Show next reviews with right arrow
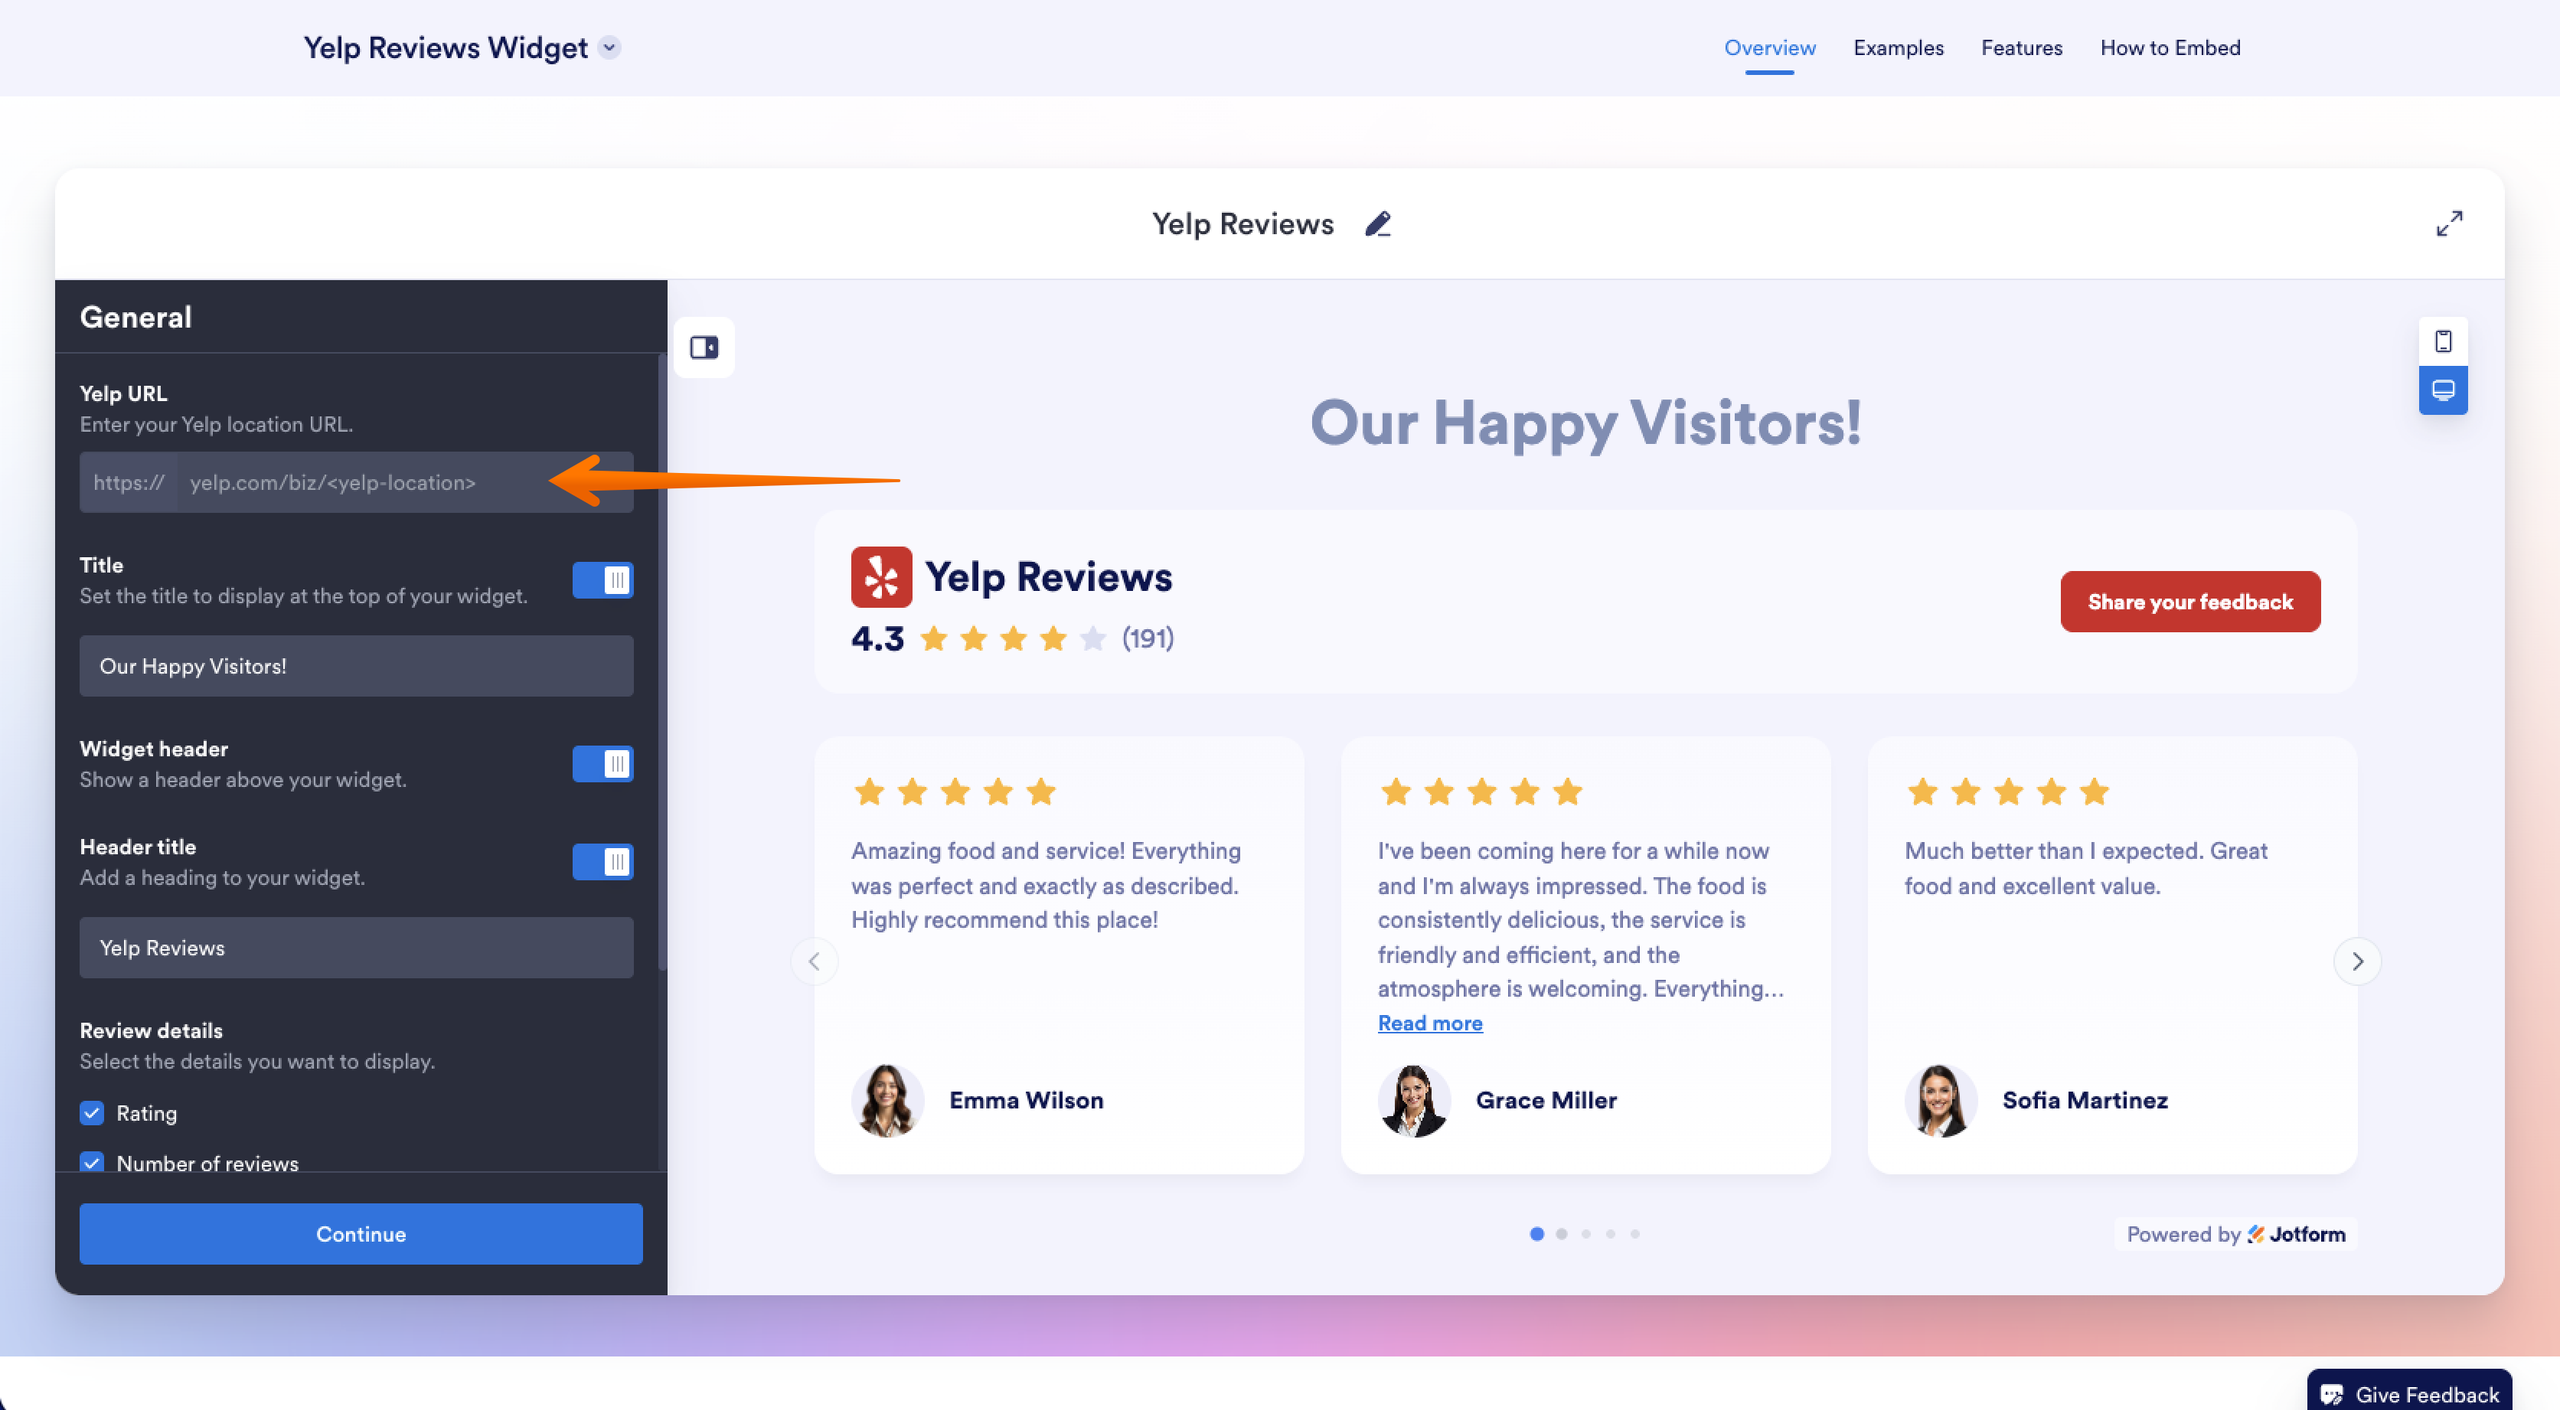Viewport: 2560px width, 1410px height. 2357,961
